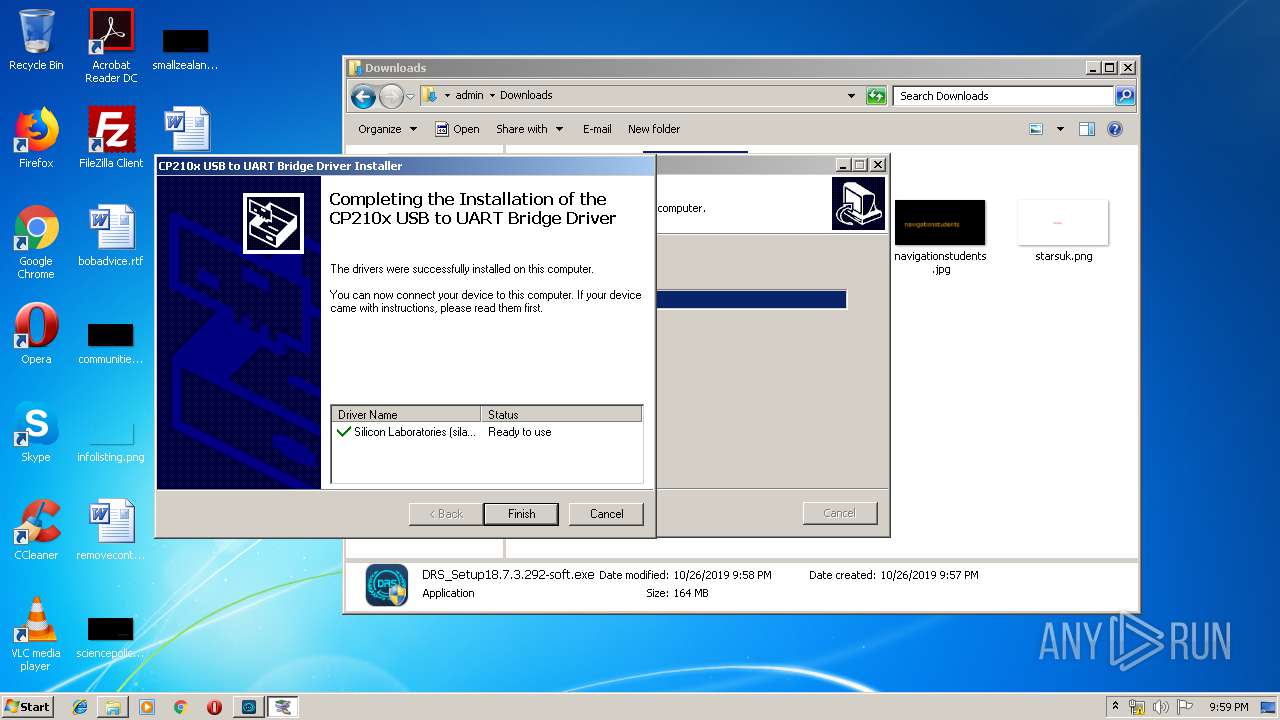Click the Search Downloads field

1003,96
